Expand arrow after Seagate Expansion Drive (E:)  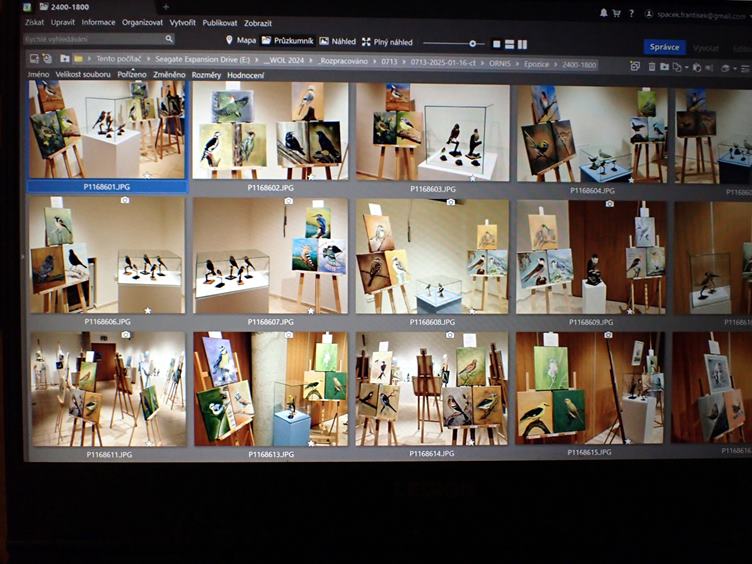257,60
